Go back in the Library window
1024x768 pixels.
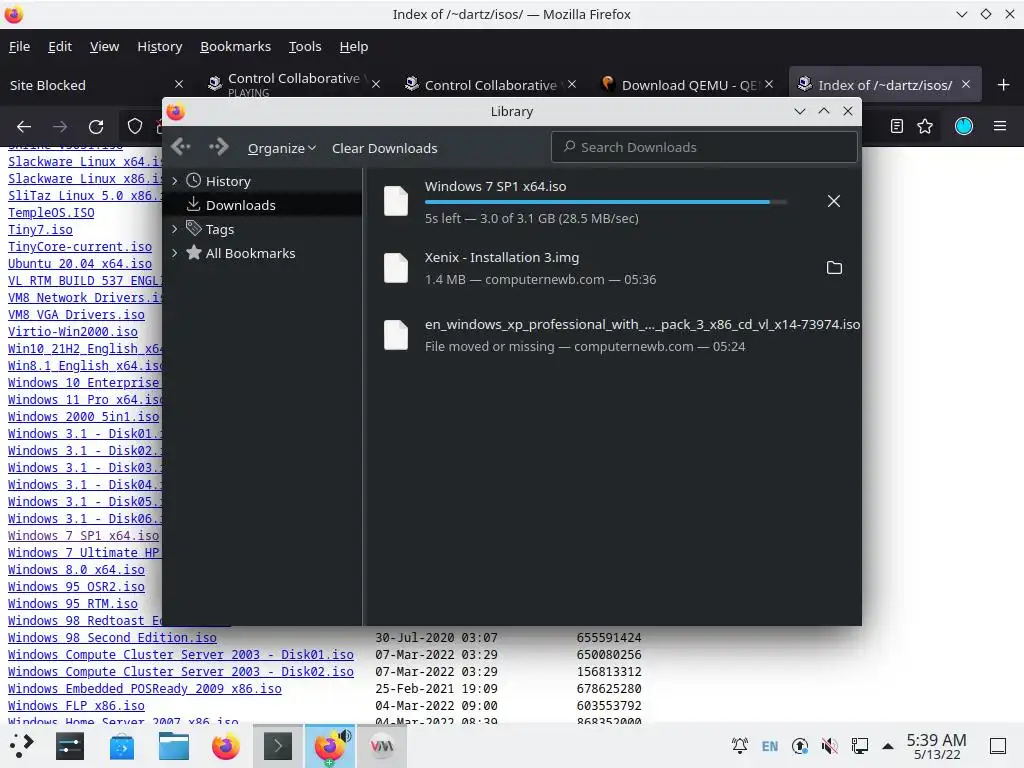(x=181, y=147)
